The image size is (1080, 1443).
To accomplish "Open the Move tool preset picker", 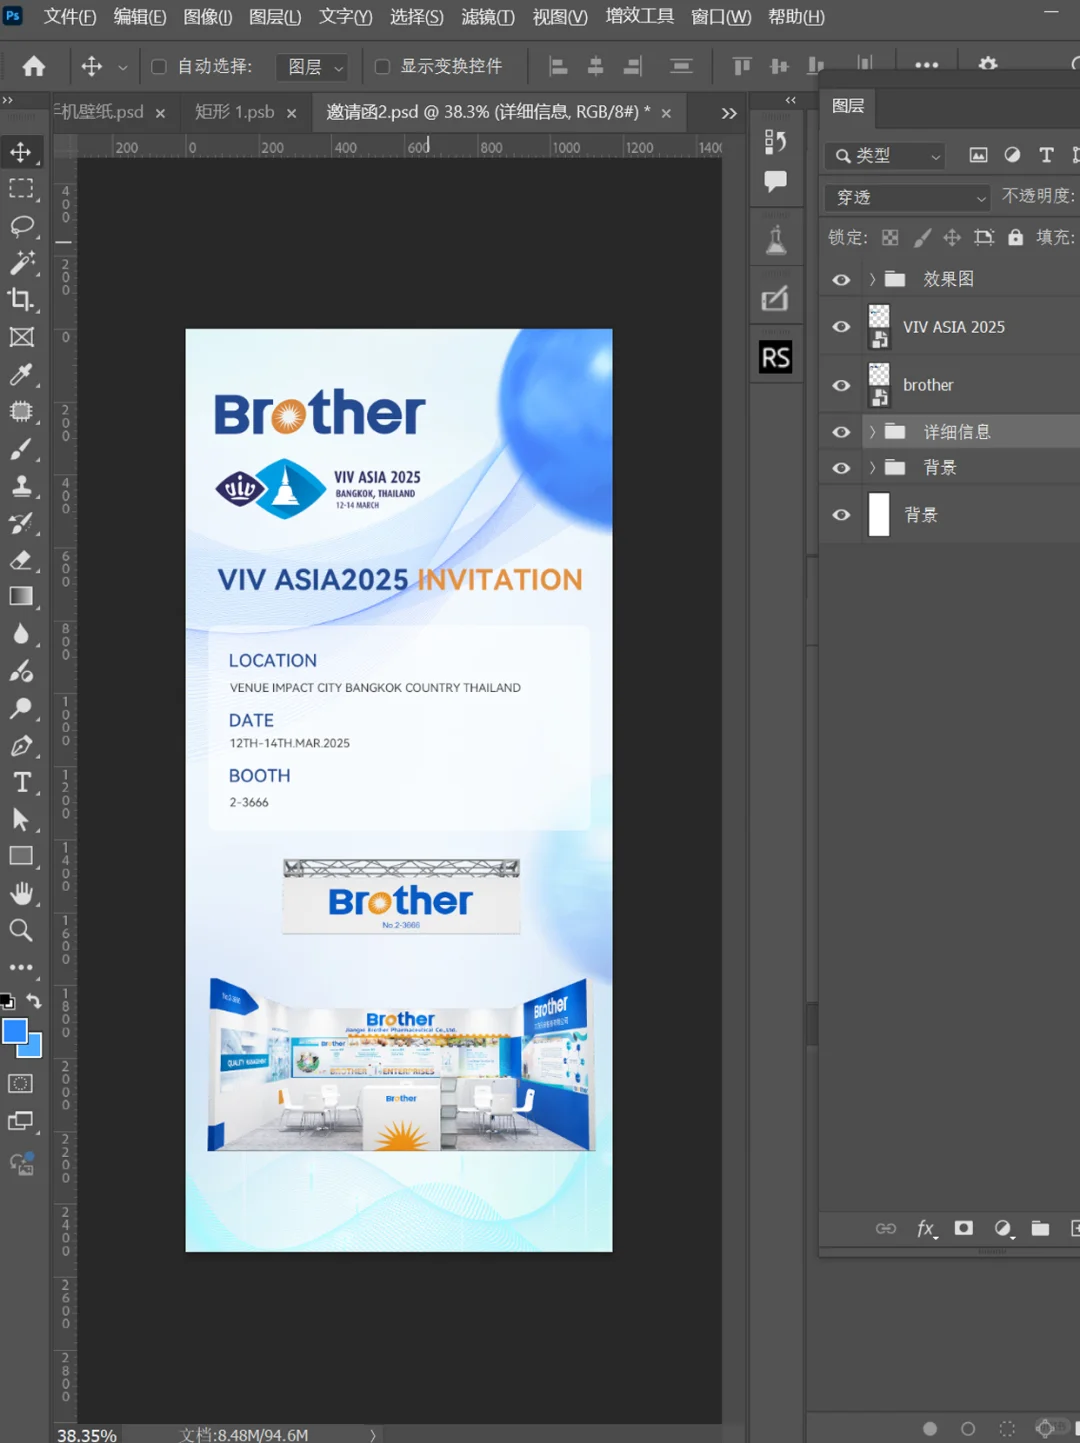I will pyautogui.click(x=123, y=68).
